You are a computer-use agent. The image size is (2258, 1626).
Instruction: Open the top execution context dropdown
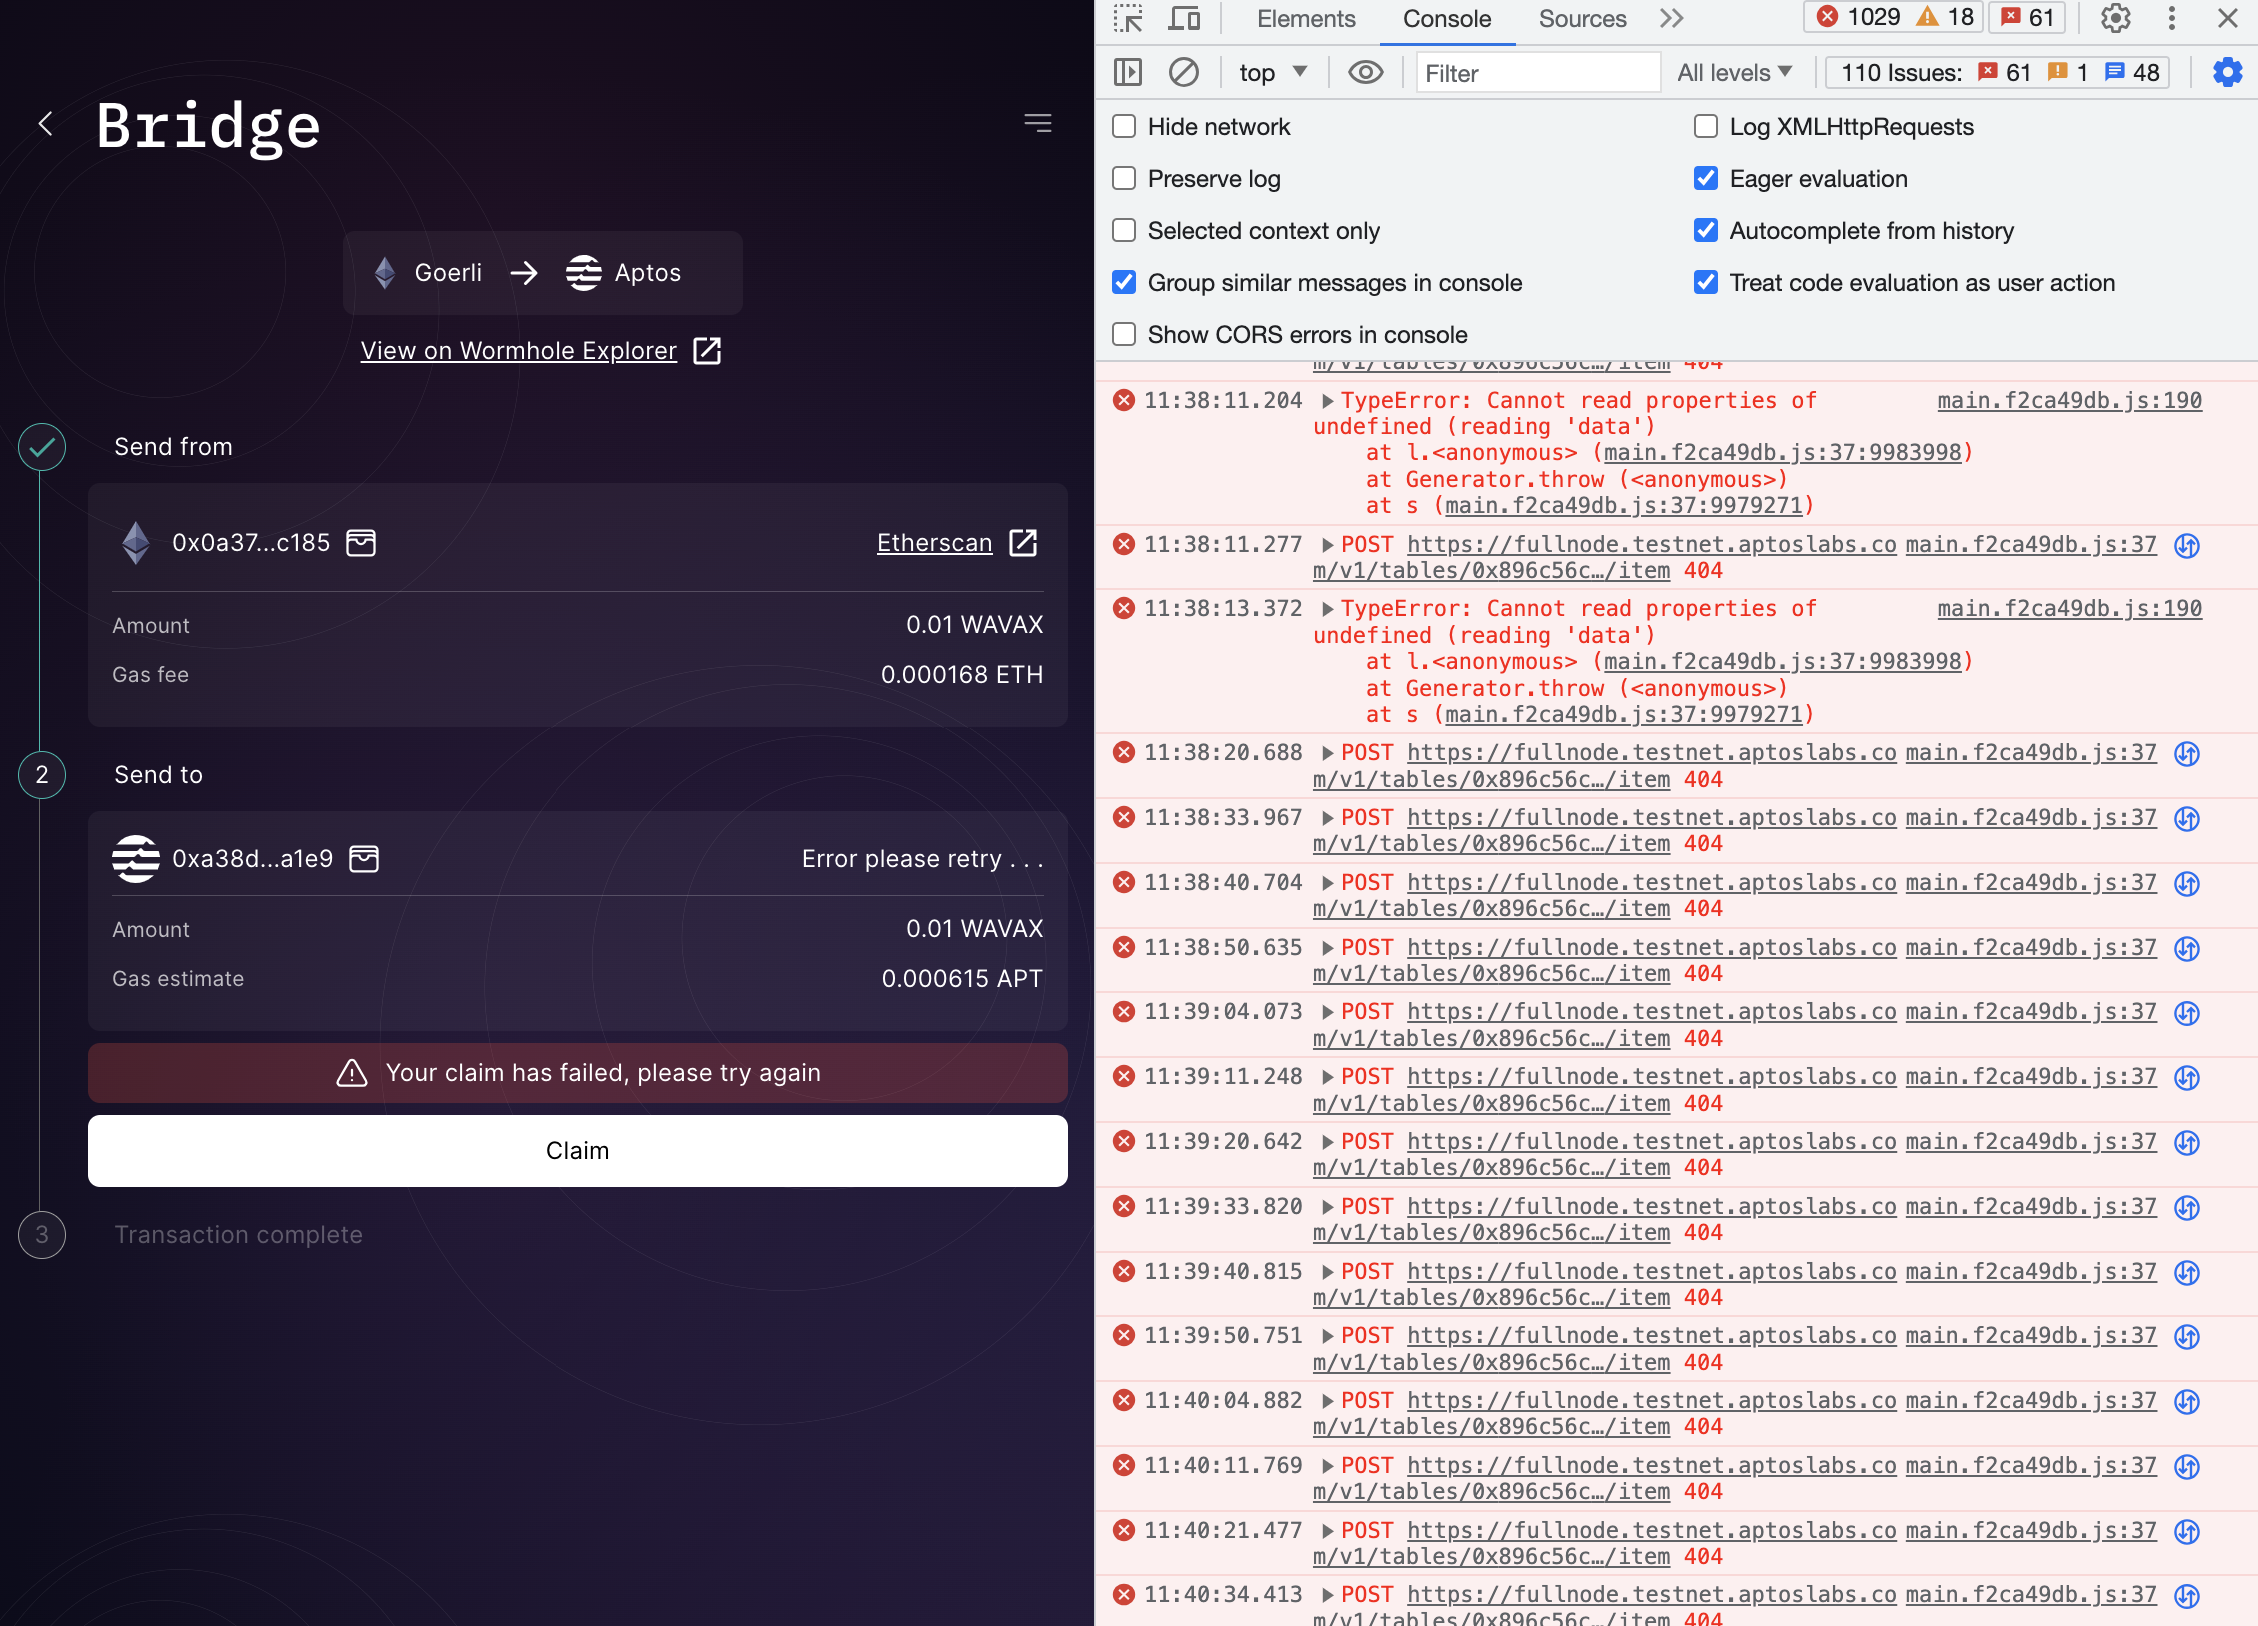tap(1271, 72)
